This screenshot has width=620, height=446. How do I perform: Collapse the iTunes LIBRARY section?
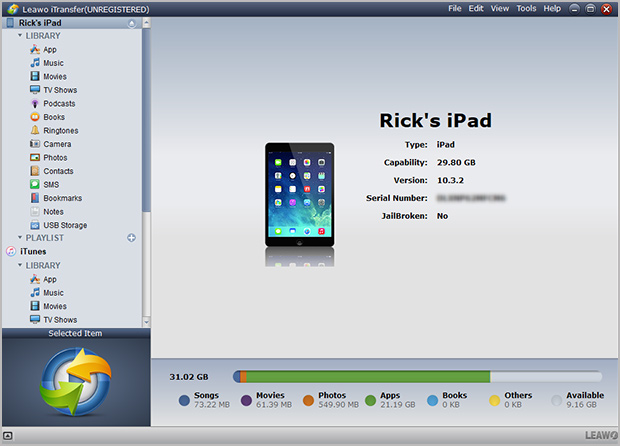click(20, 265)
